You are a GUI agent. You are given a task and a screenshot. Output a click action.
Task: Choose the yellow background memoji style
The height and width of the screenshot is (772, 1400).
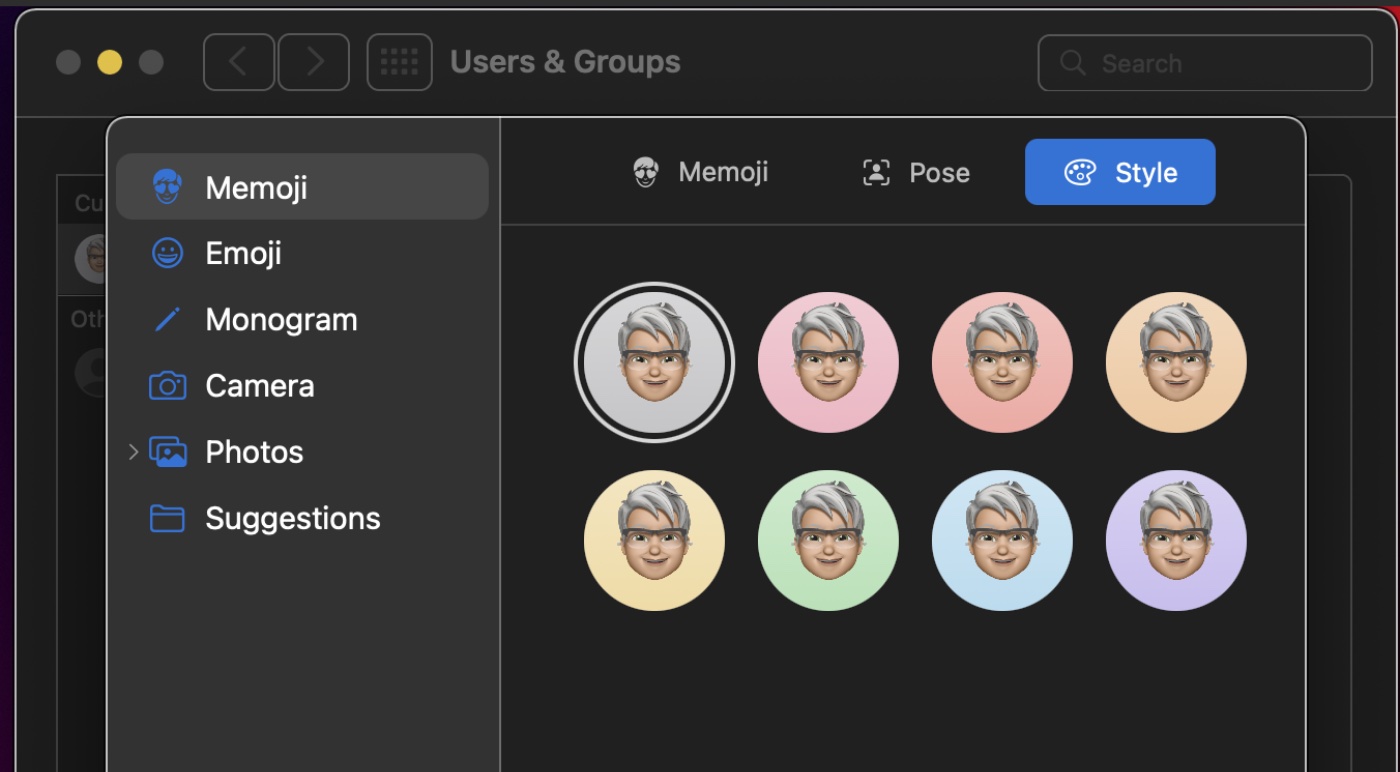[x=654, y=540]
